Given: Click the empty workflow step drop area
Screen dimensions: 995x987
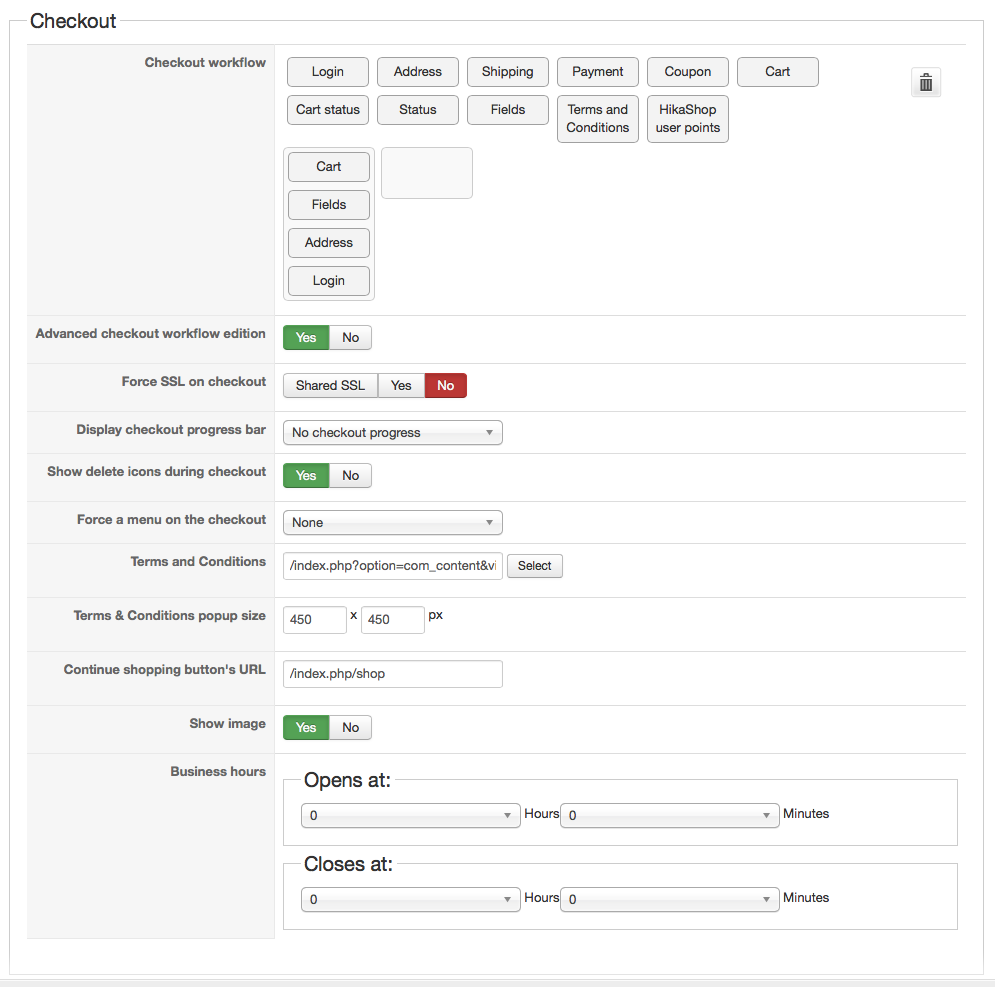Looking at the screenshot, I should click(427, 173).
